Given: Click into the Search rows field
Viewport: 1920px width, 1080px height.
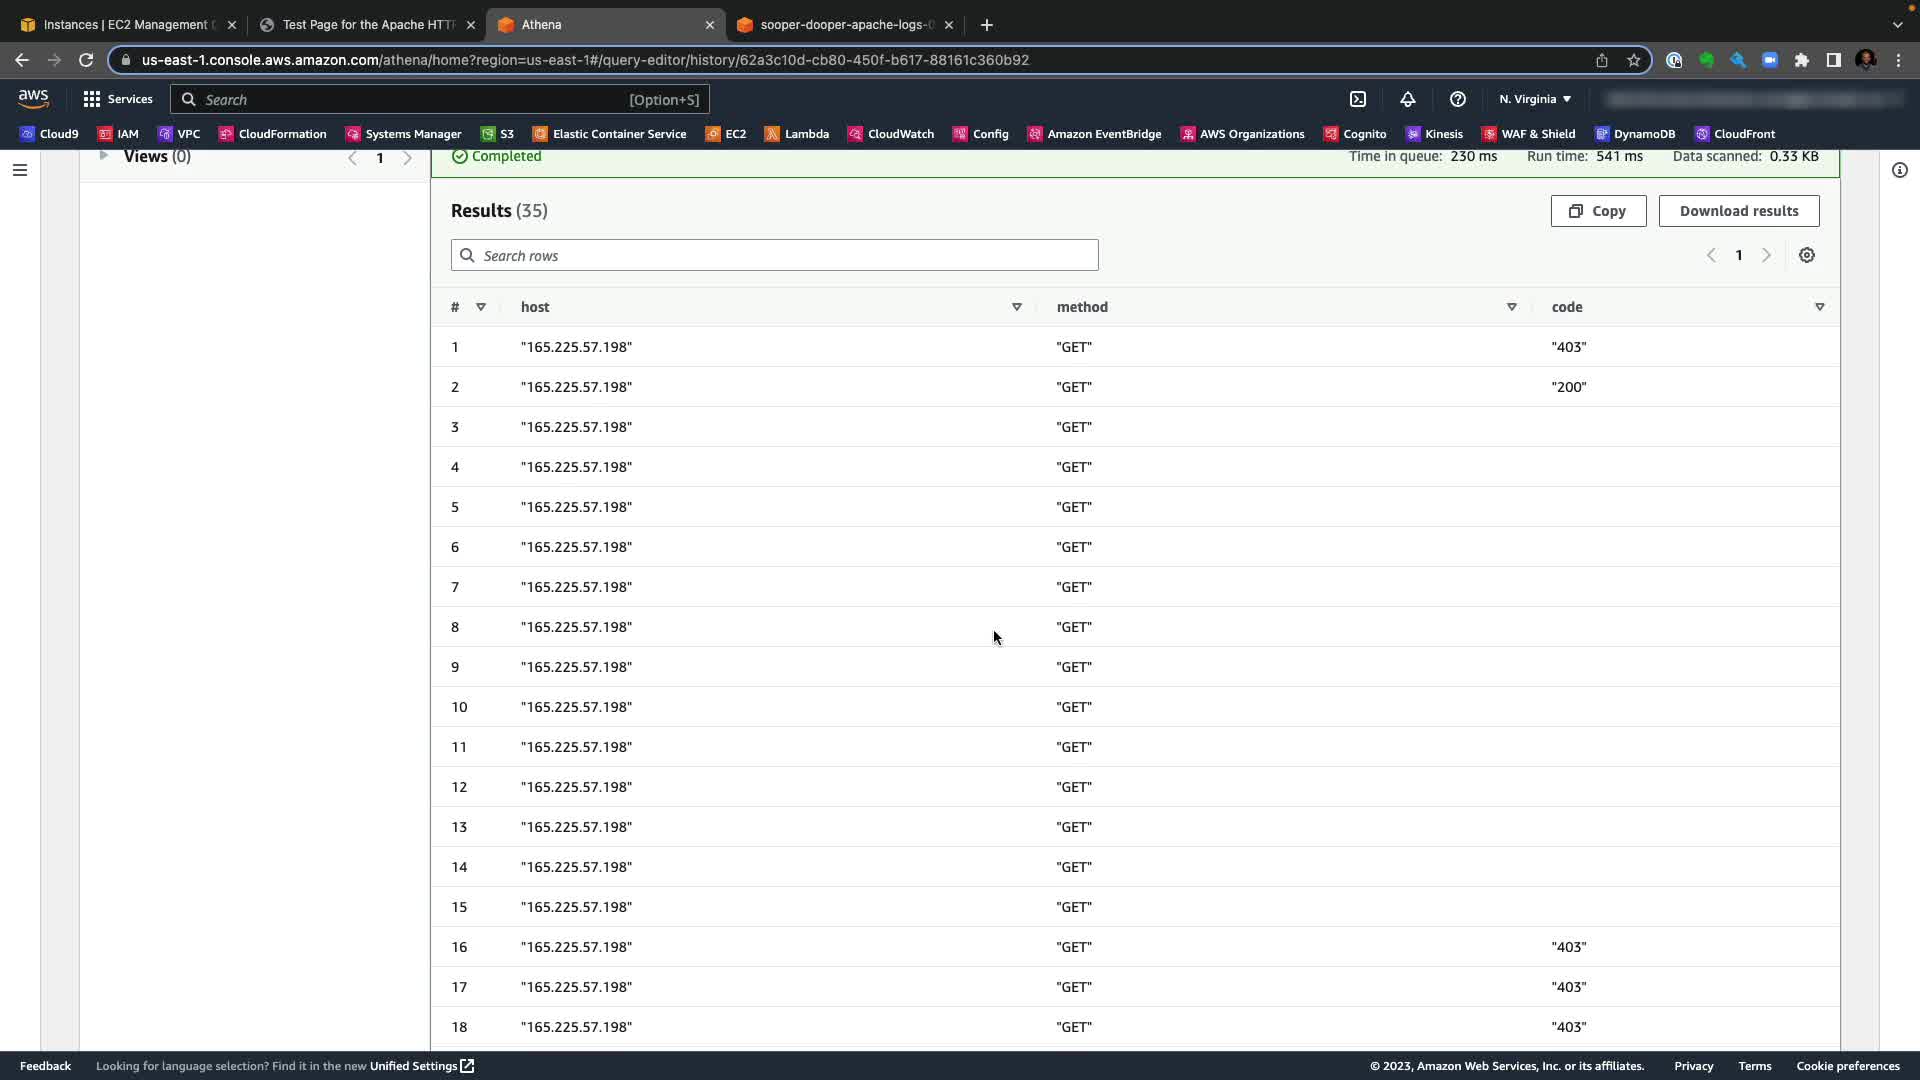Looking at the screenshot, I should pos(774,256).
